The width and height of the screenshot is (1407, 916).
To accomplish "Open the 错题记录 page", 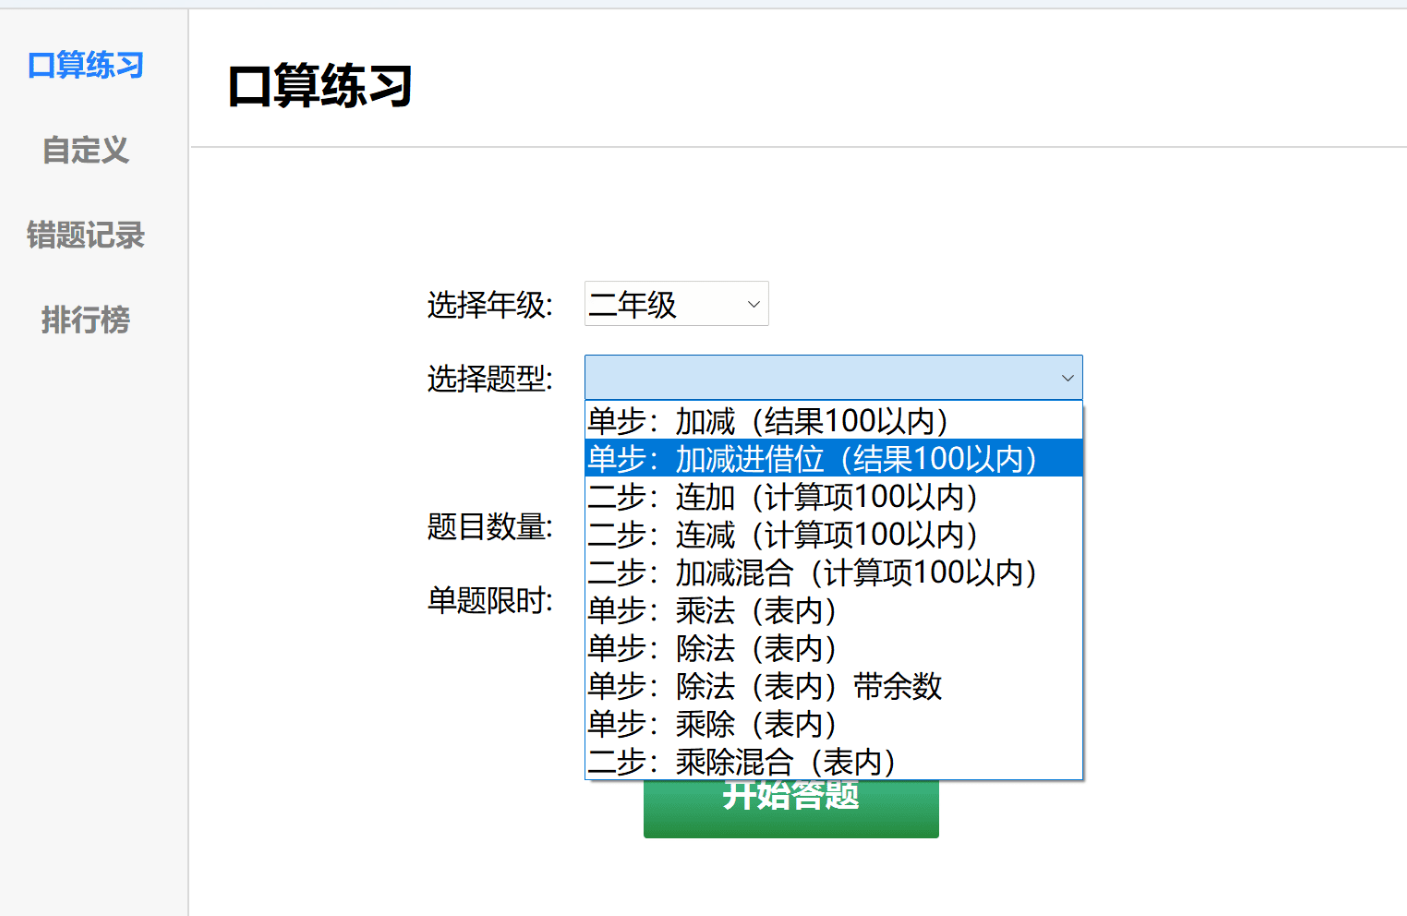I will coord(85,235).
